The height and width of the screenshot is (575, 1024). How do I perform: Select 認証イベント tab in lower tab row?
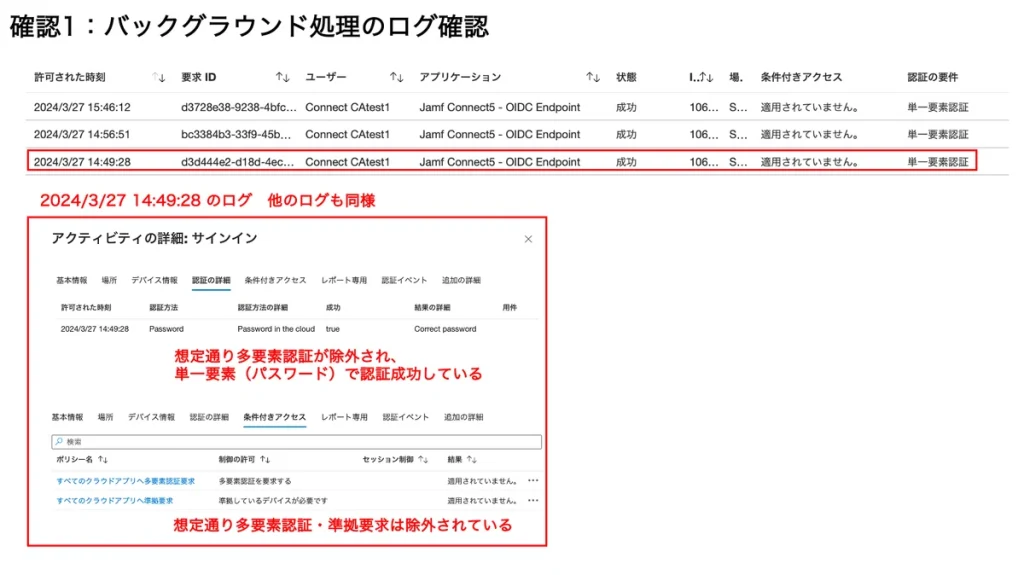point(405,417)
